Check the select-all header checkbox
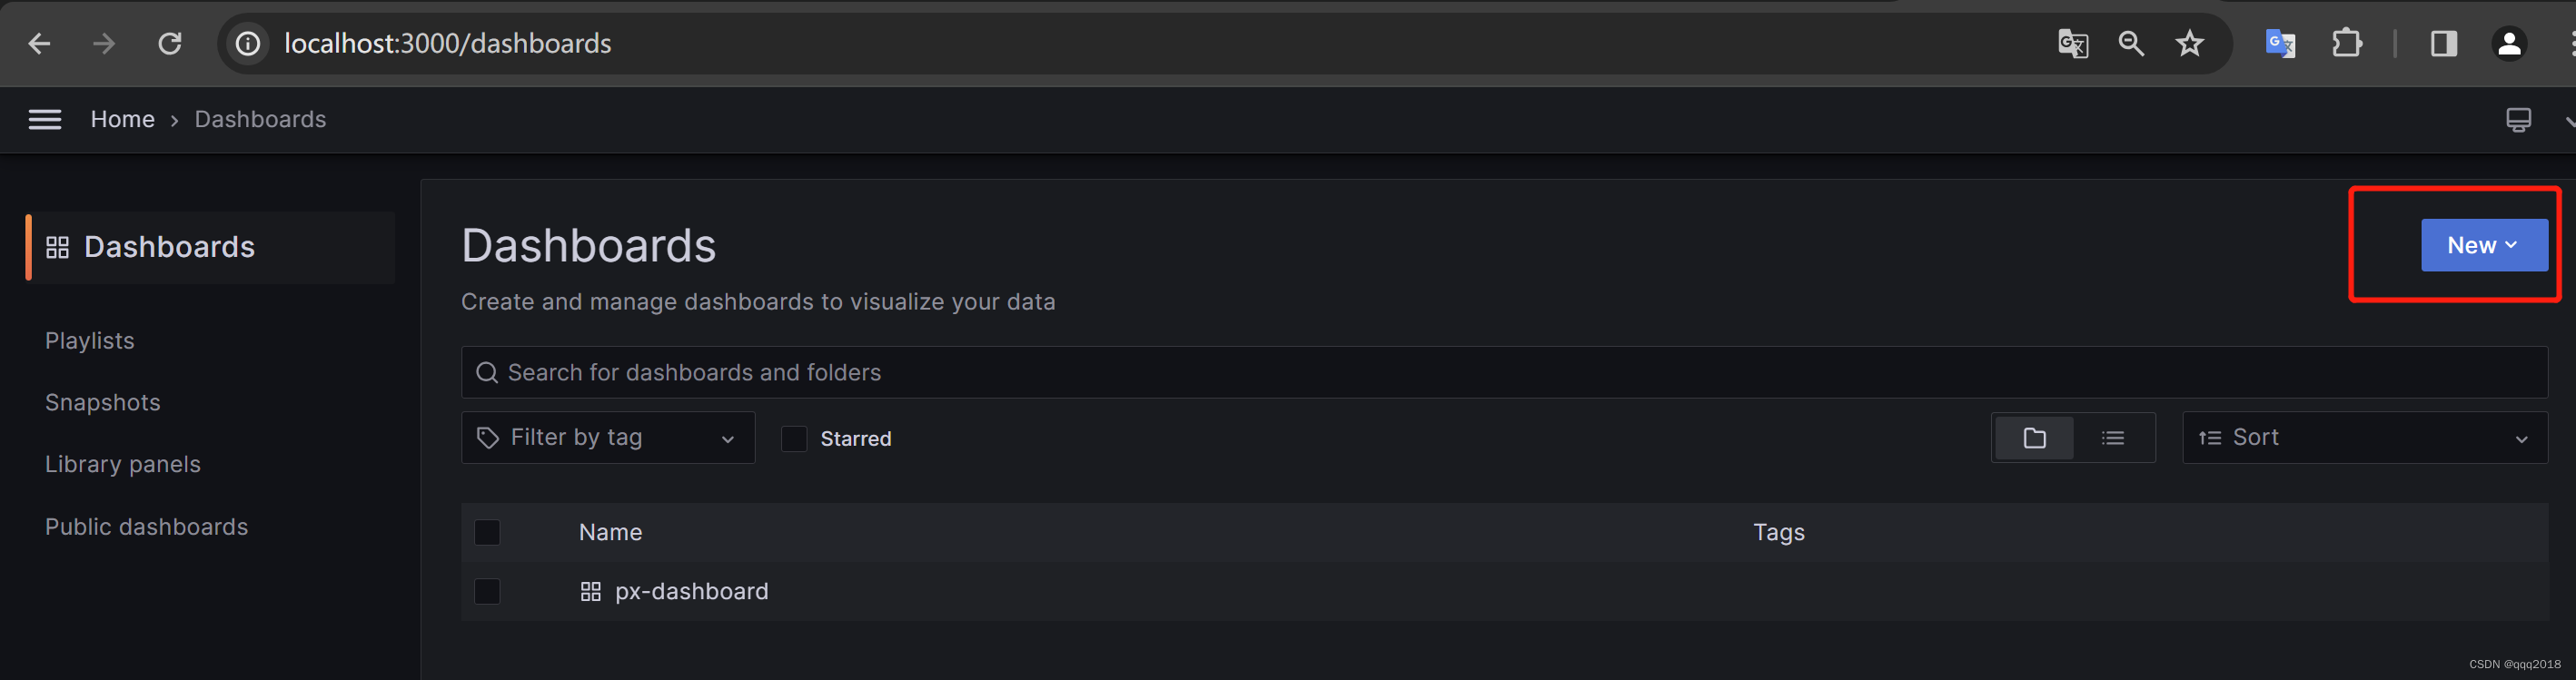Viewport: 2576px width, 680px height. pos(487,532)
